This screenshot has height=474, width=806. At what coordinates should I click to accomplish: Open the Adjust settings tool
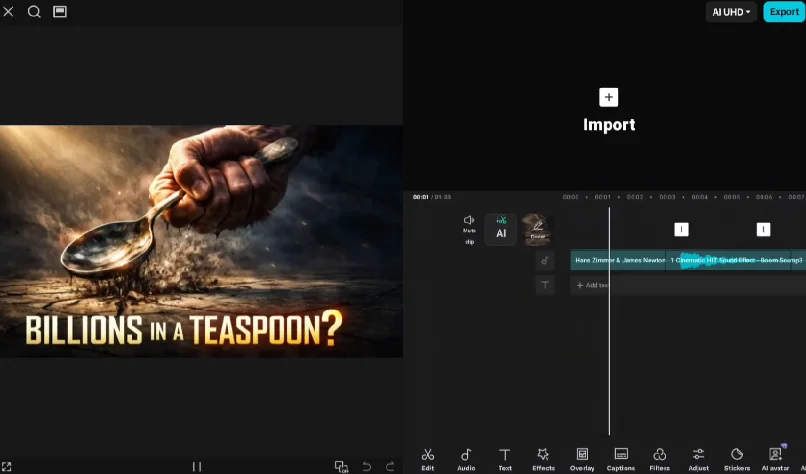pyautogui.click(x=699, y=458)
